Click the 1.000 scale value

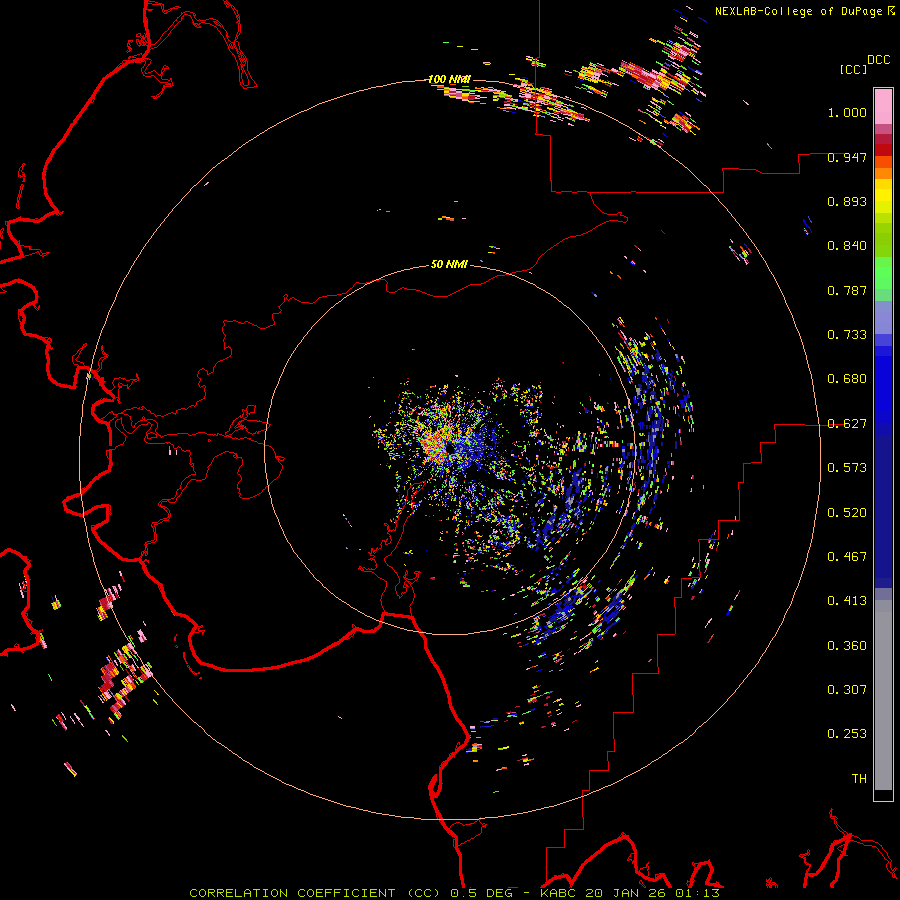coord(847,112)
